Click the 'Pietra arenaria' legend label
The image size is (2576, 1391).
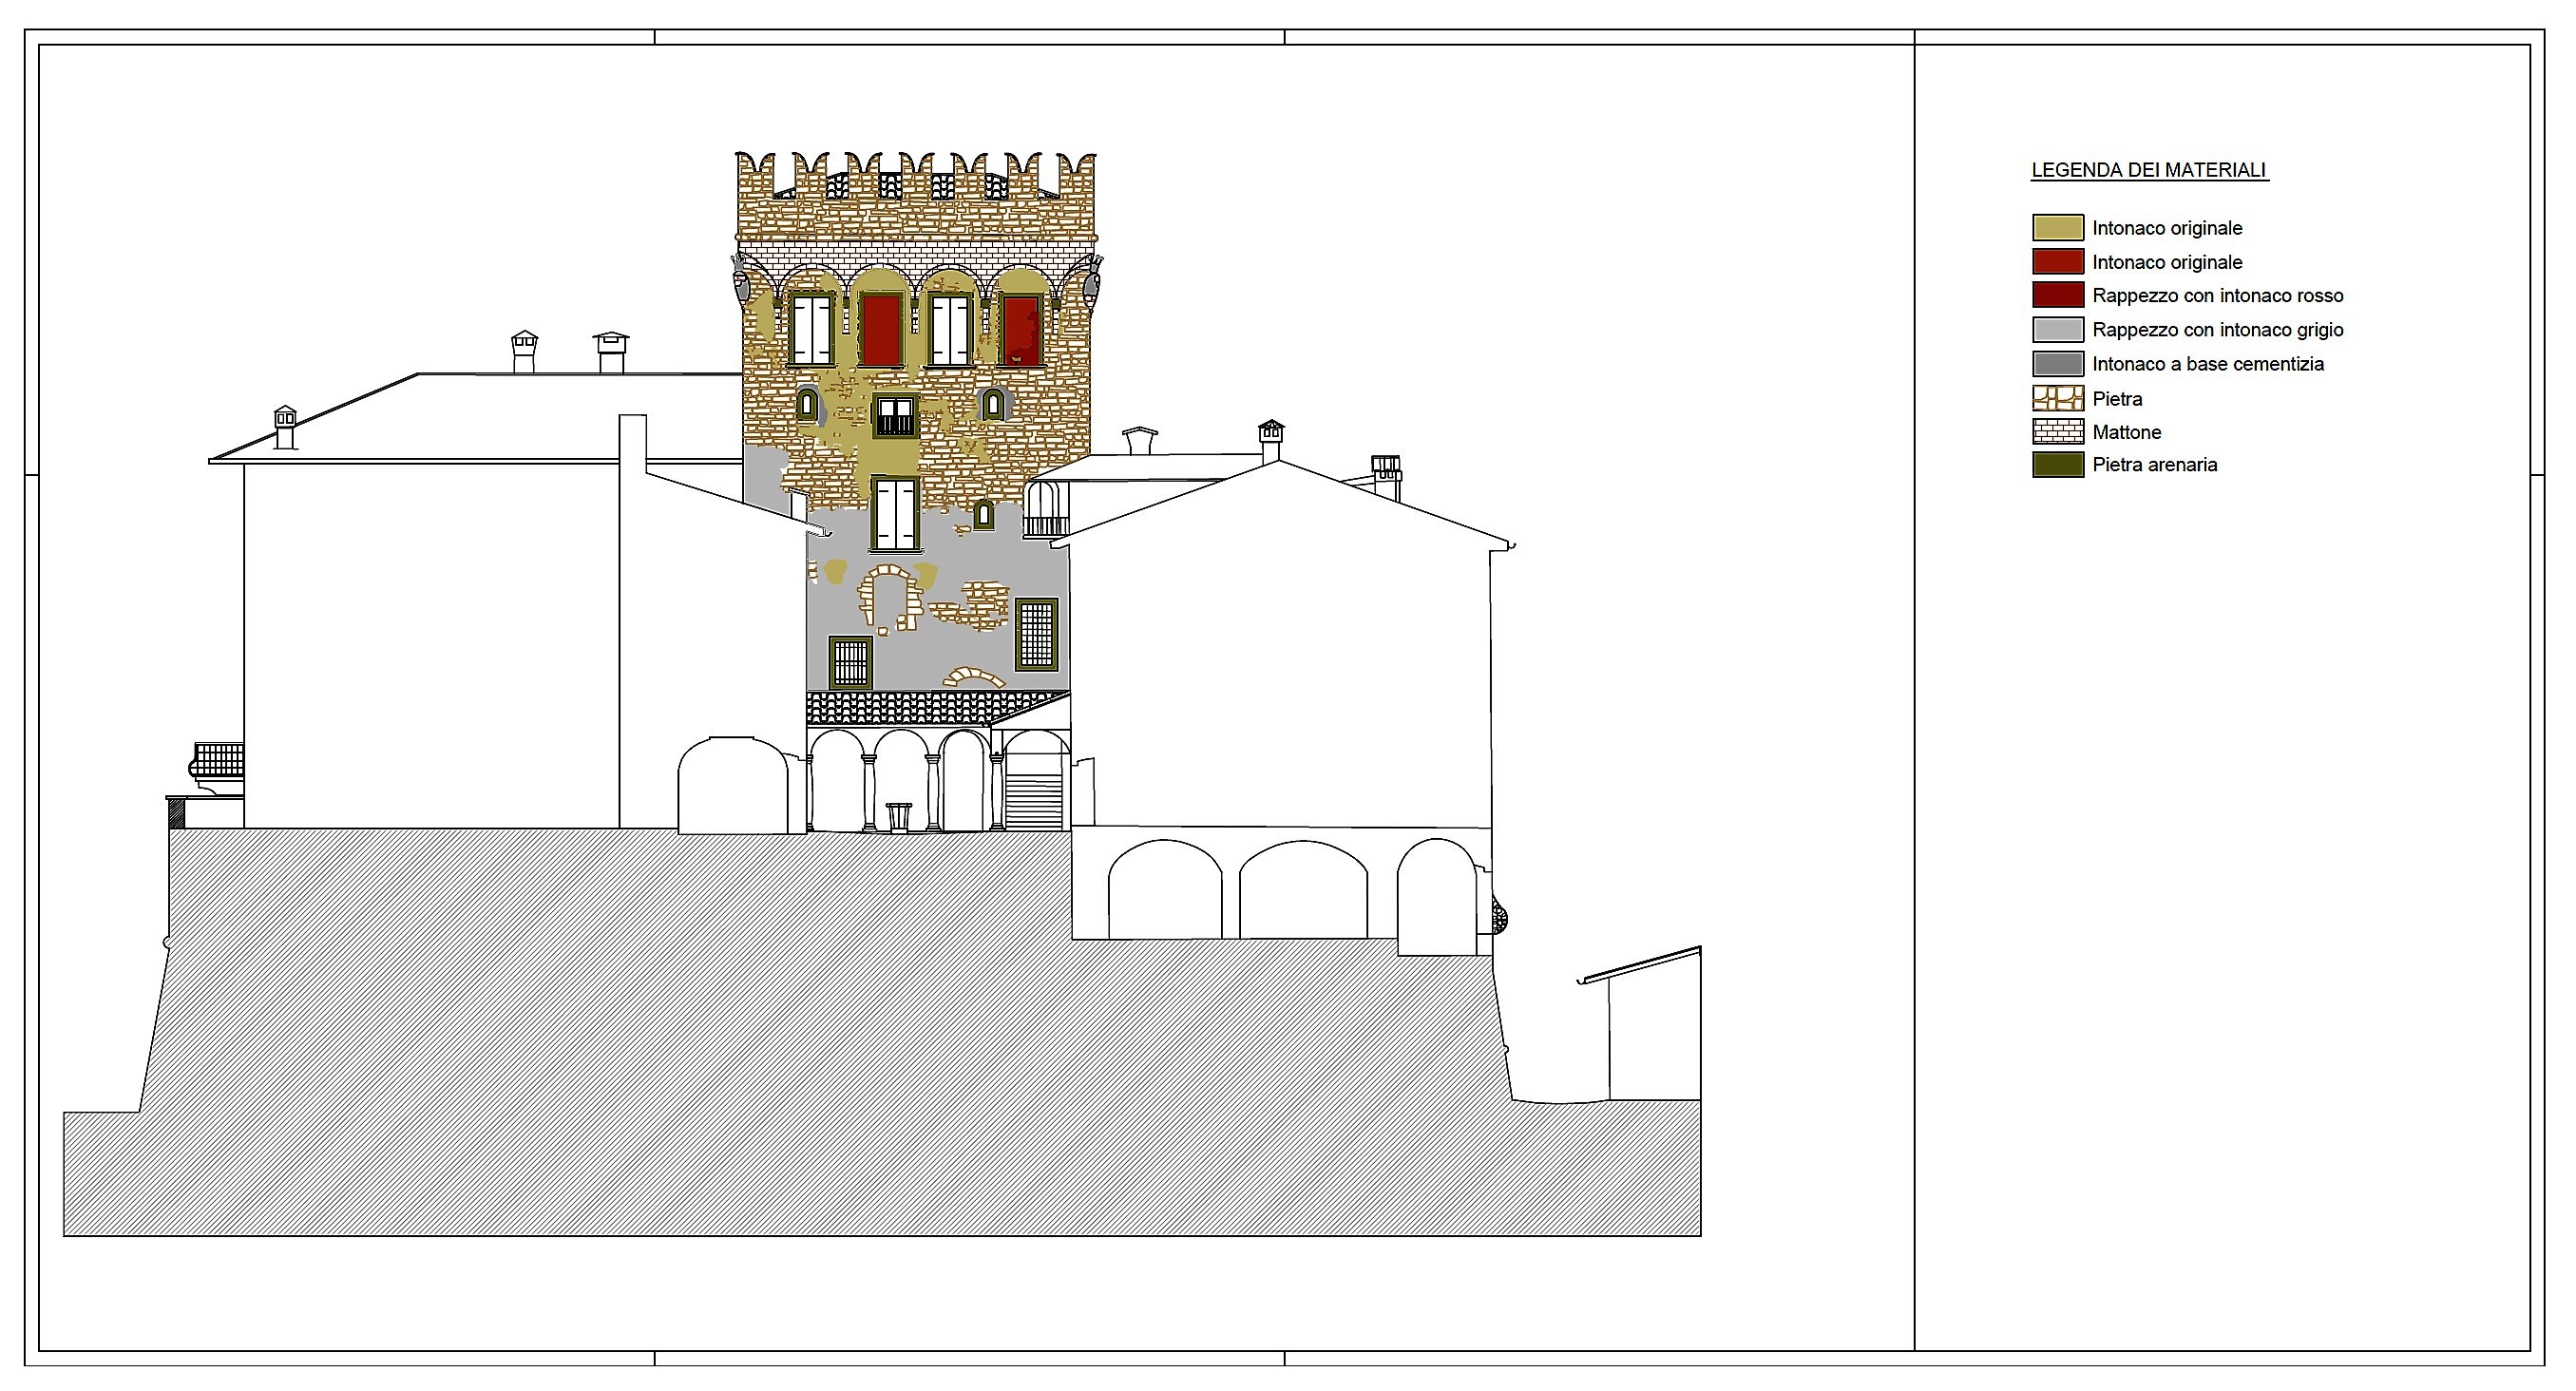coord(2155,465)
